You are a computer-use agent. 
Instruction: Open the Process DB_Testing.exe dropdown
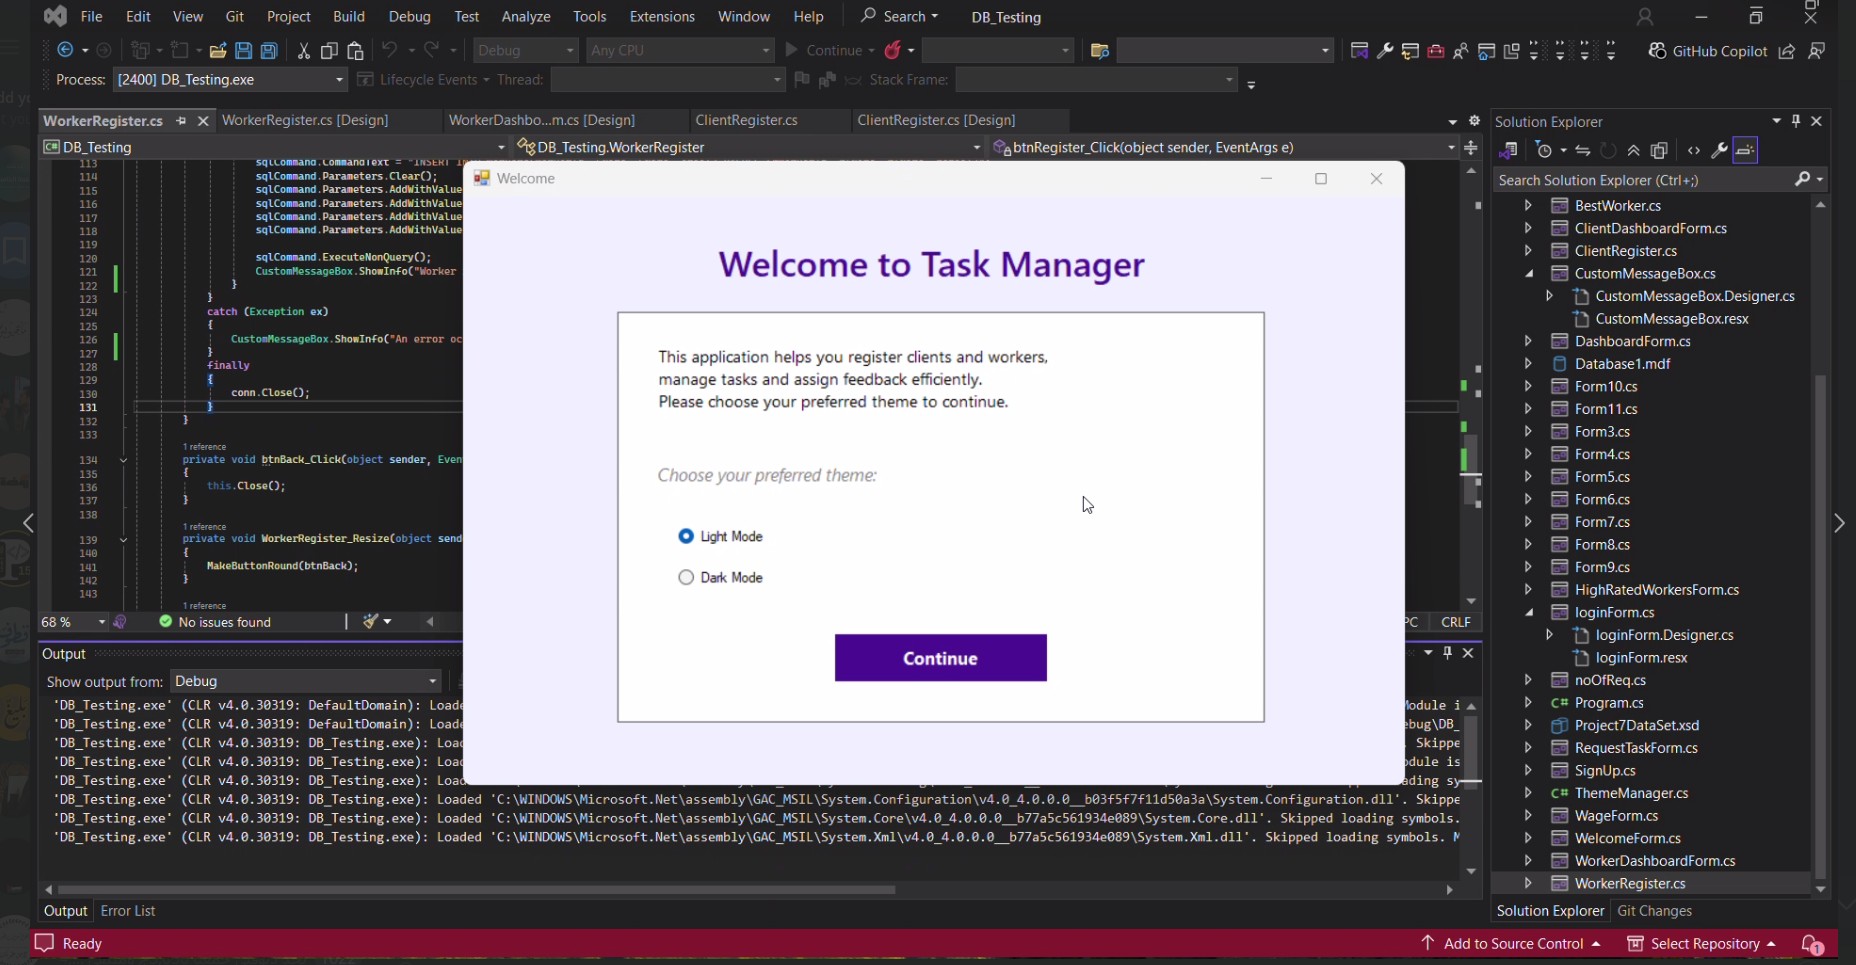(x=230, y=79)
